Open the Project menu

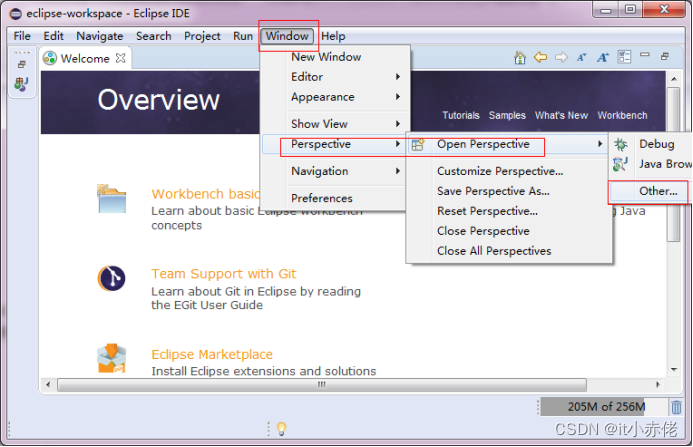click(x=202, y=36)
